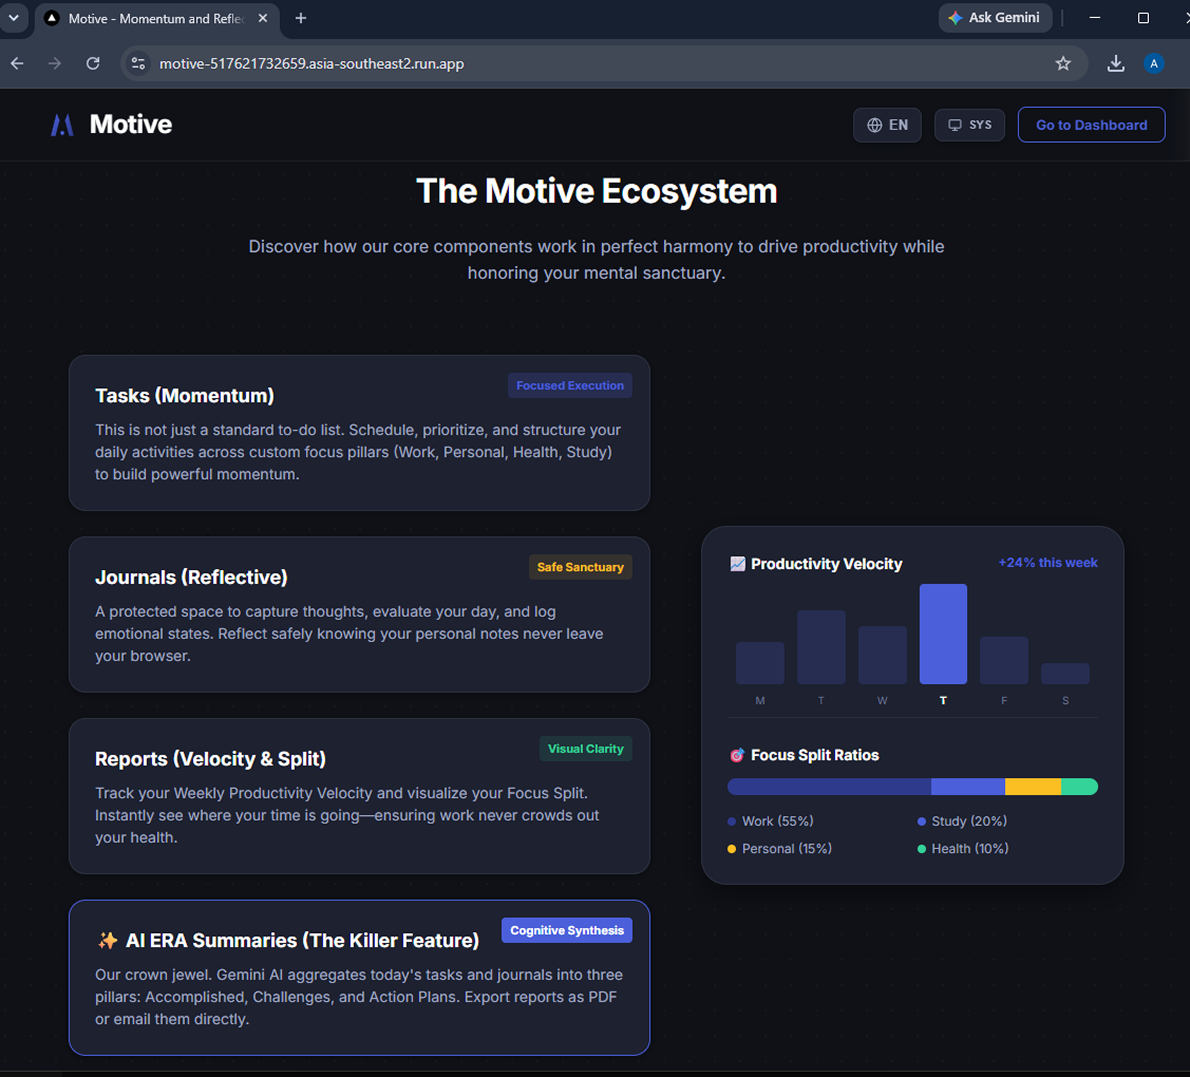Click the Monday bar in velocity chart
The image size is (1190, 1077).
[760, 663]
